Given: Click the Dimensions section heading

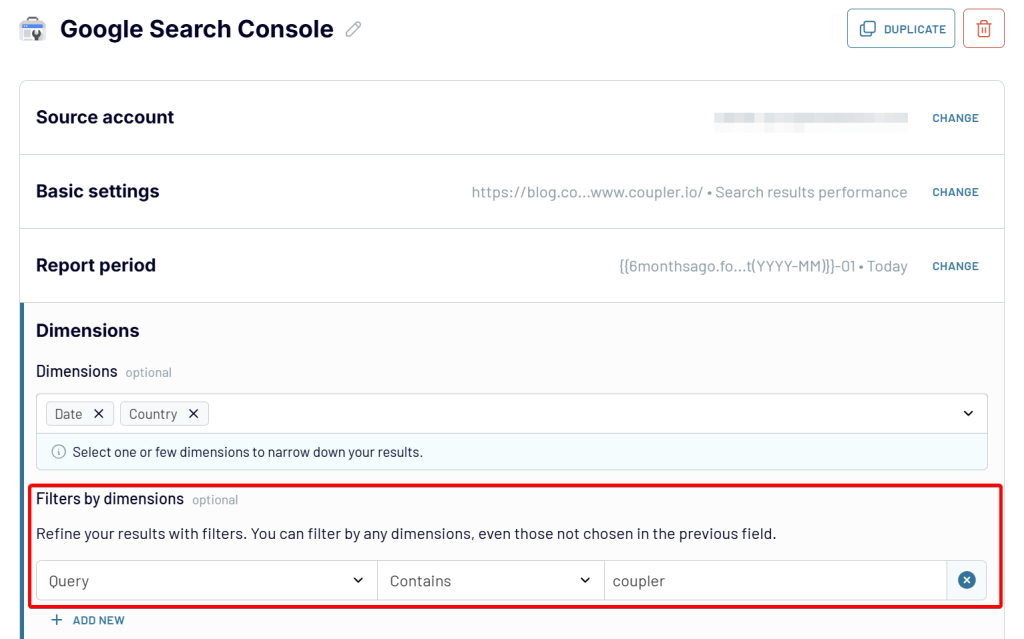Looking at the screenshot, I should tap(88, 330).
